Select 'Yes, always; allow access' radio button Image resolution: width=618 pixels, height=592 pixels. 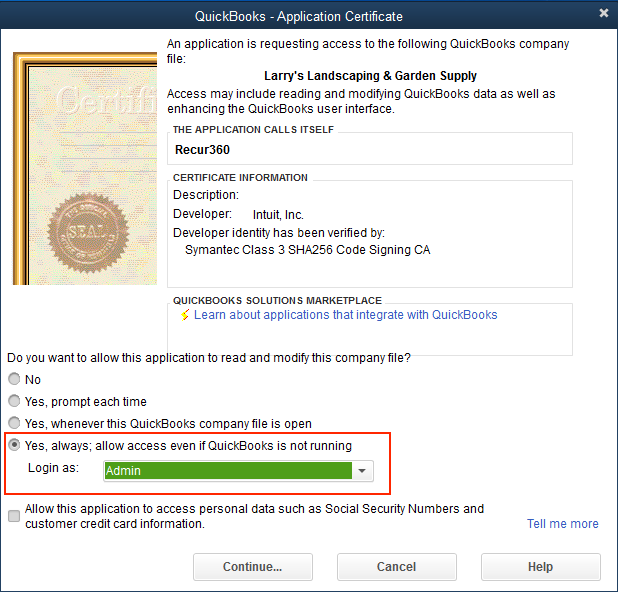(14, 445)
